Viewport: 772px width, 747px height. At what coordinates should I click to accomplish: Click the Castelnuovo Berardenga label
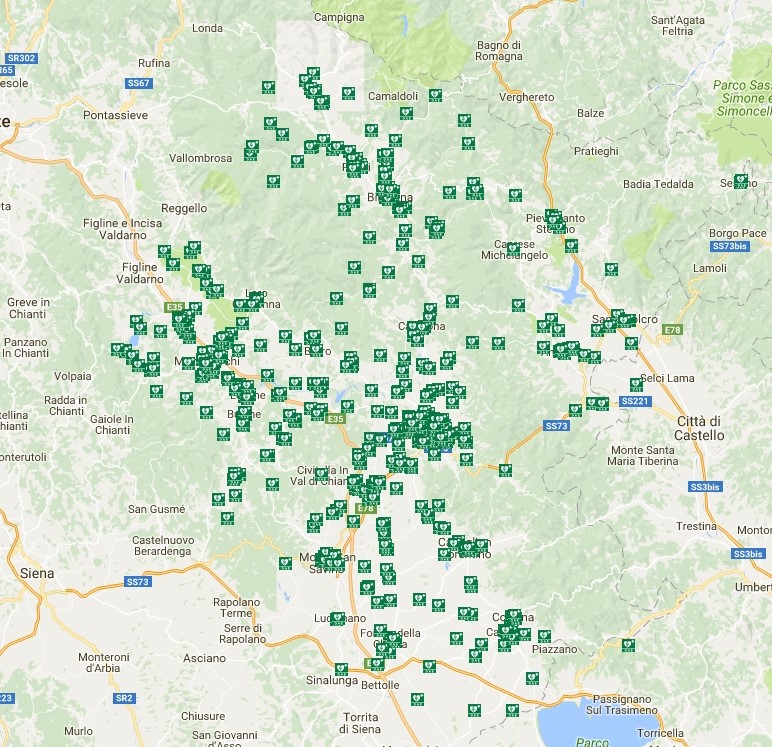click(163, 546)
